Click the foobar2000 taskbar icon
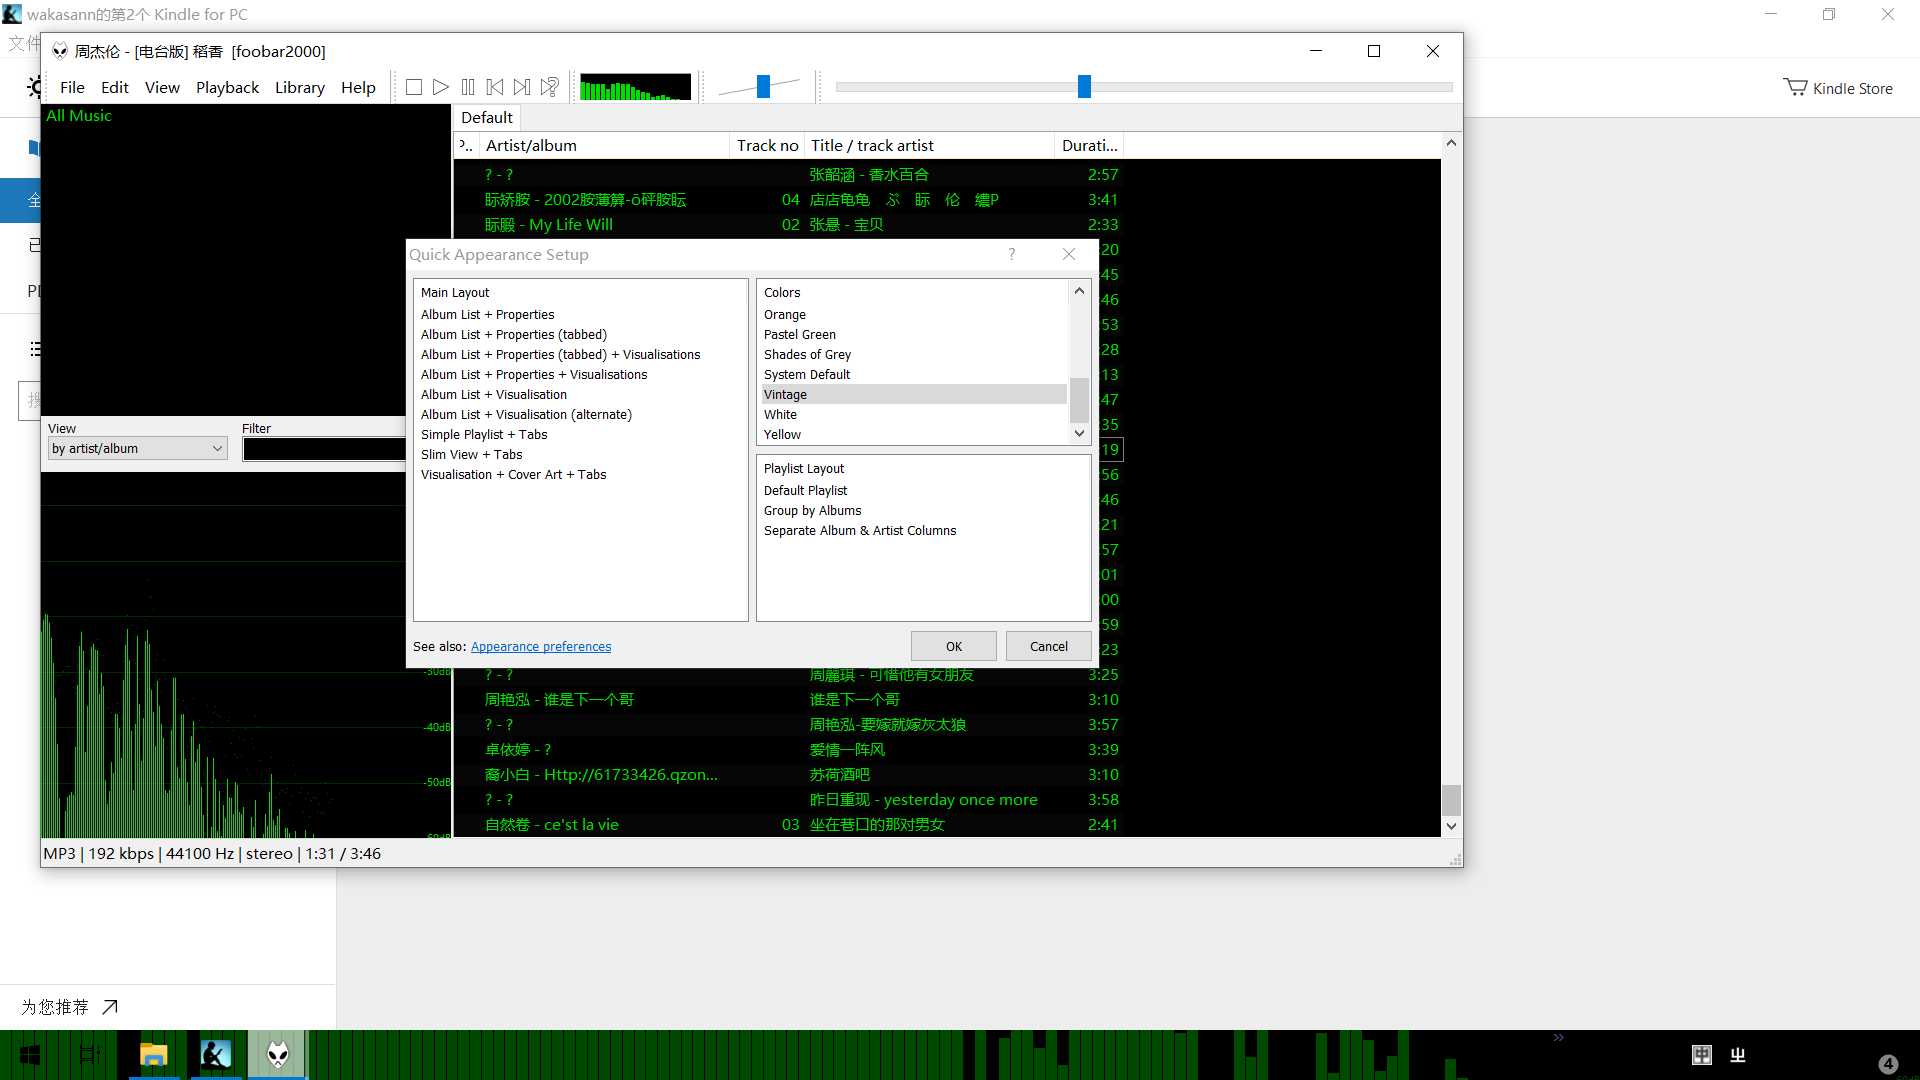Viewport: 1920px width, 1080px height. click(278, 1055)
